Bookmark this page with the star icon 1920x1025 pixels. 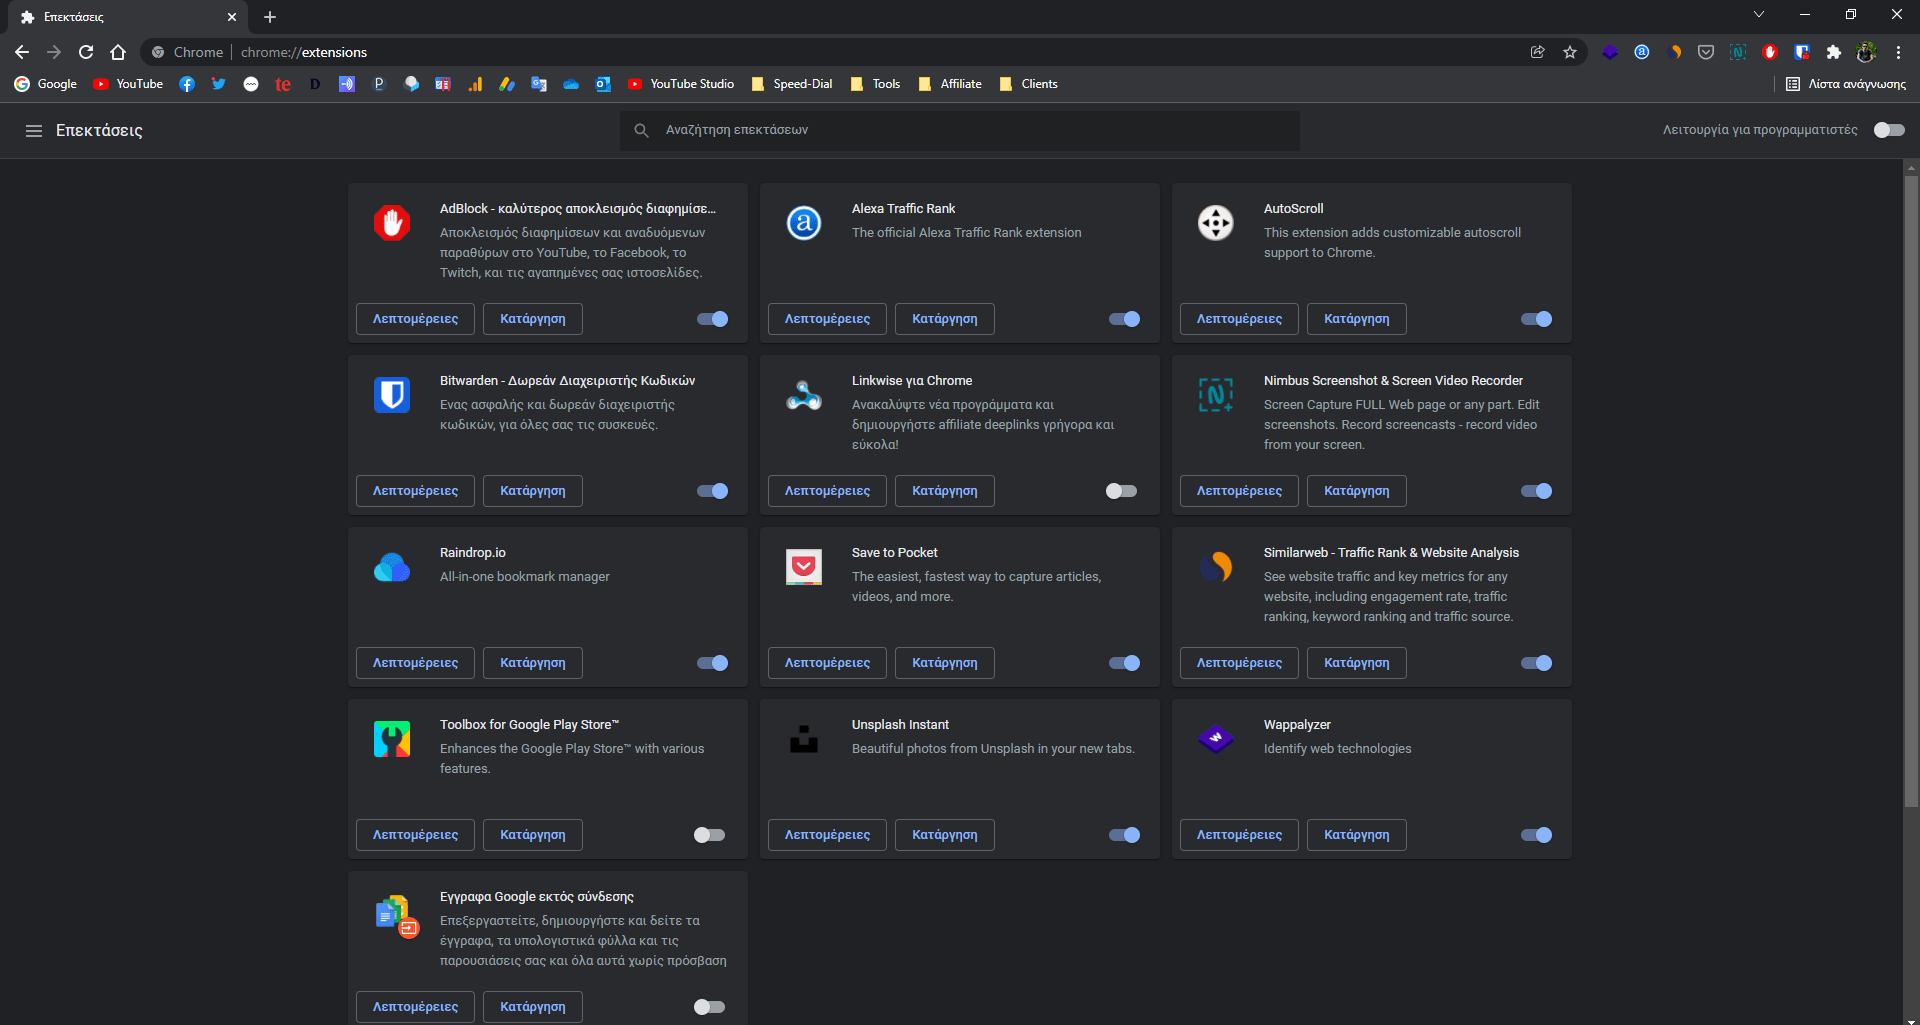1570,52
